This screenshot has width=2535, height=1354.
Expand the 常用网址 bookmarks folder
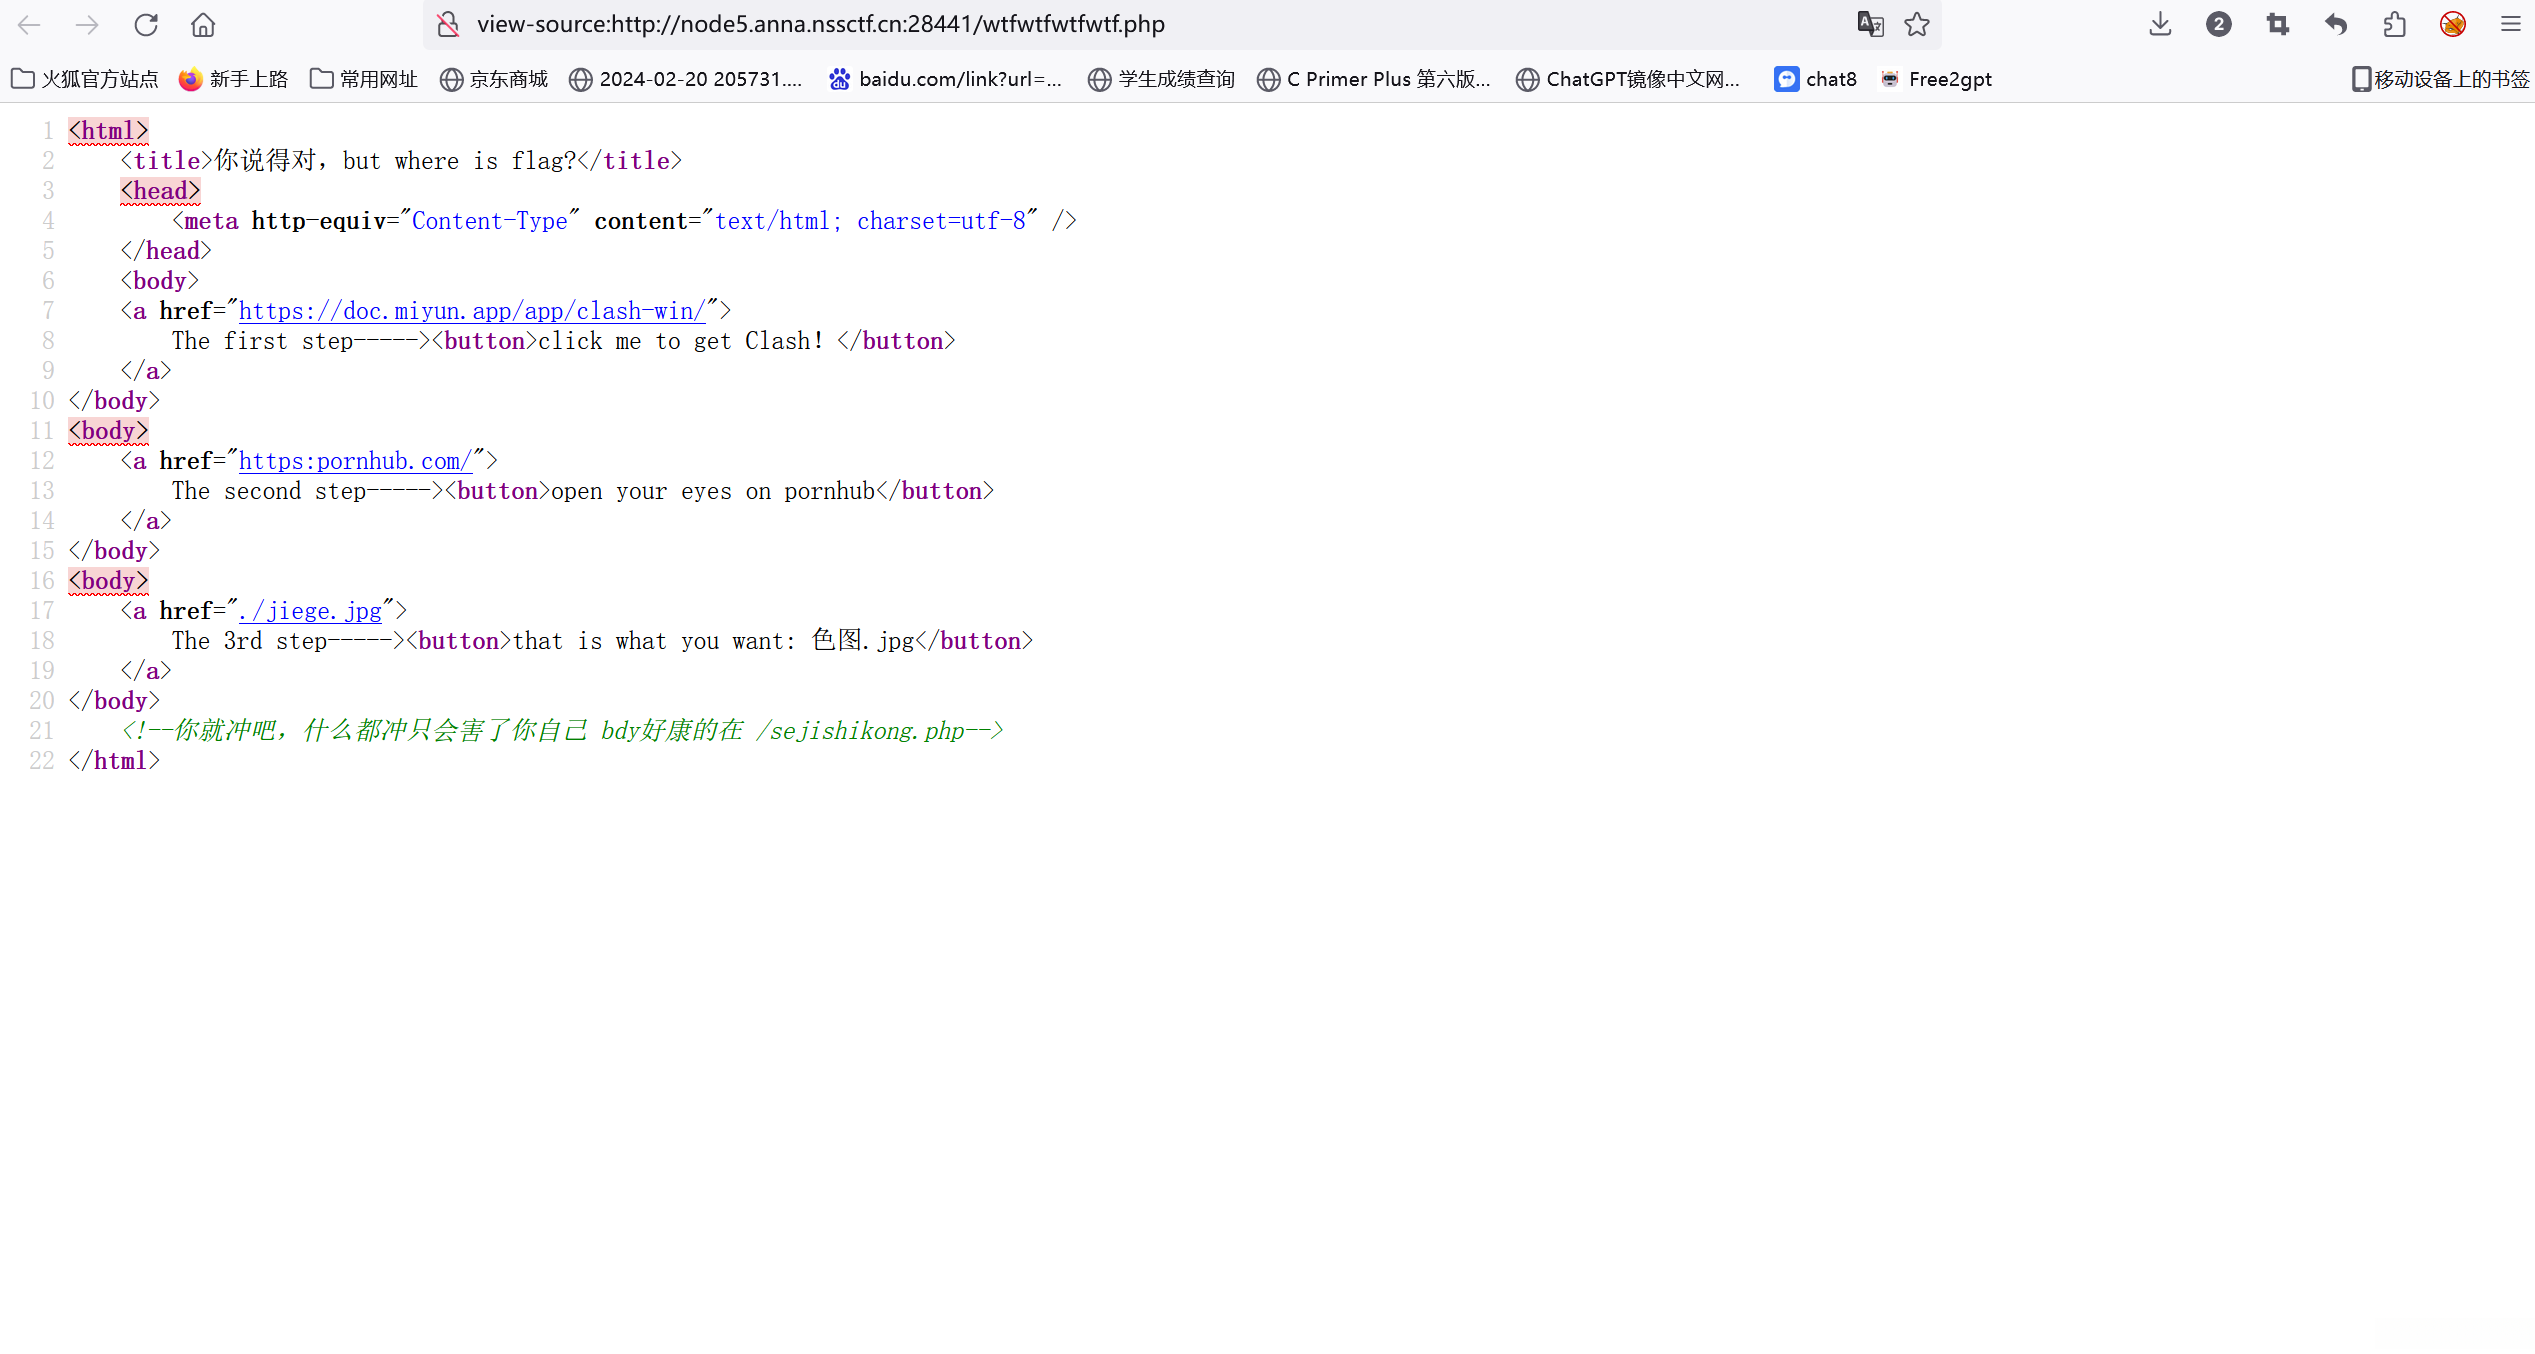coord(364,79)
